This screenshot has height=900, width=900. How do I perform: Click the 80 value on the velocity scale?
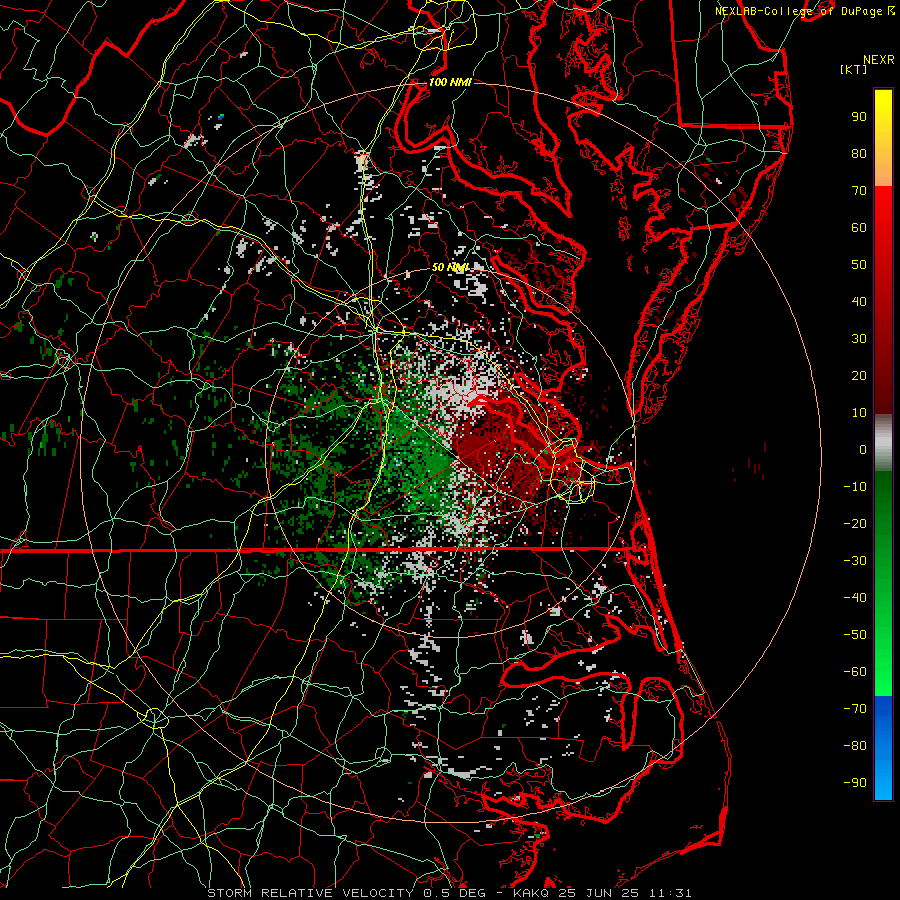click(x=859, y=153)
